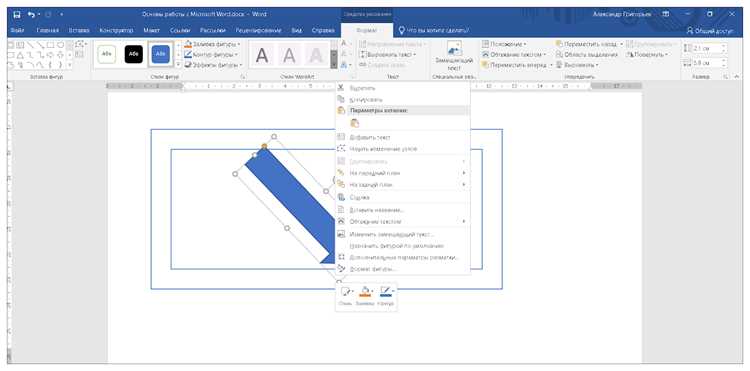The height and width of the screenshot is (371, 750).
Task: Switch to the Конструктор ribbon tab
Action: click(116, 31)
